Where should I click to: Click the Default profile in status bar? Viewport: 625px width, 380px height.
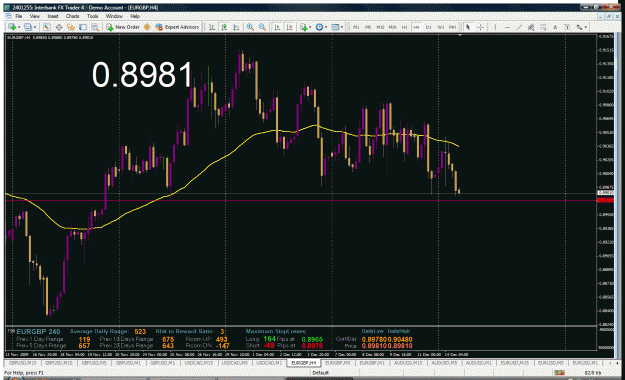pyautogui.click(x=320, y=373)
